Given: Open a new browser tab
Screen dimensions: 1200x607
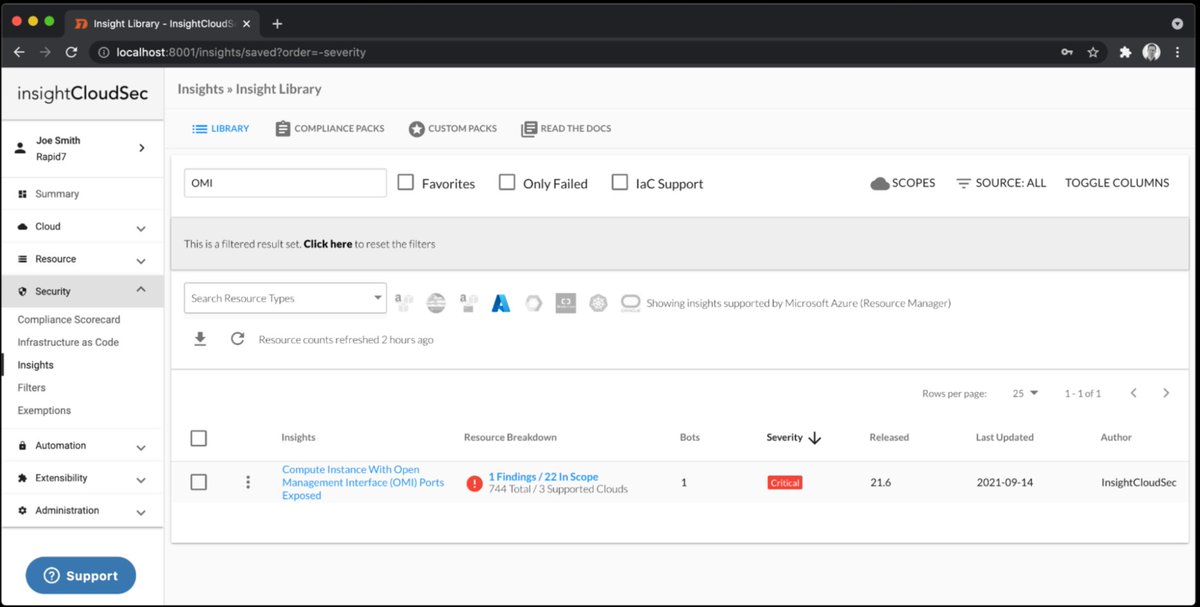Looking at the screenshot, I should [277, 24].
